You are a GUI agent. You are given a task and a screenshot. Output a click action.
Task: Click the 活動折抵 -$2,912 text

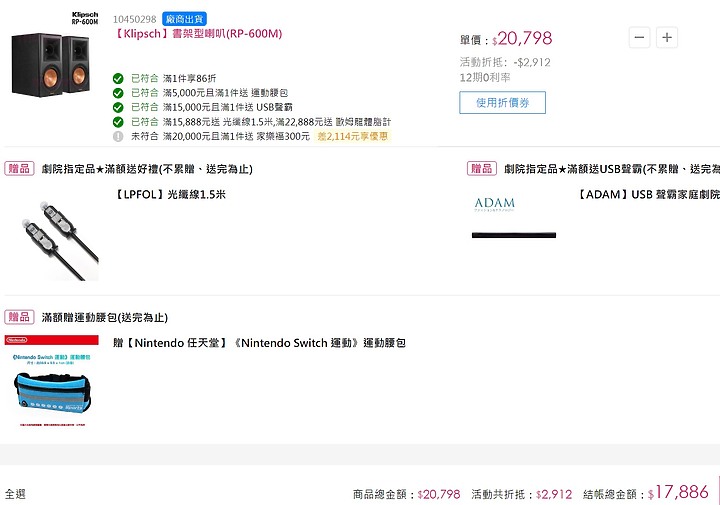505,62
